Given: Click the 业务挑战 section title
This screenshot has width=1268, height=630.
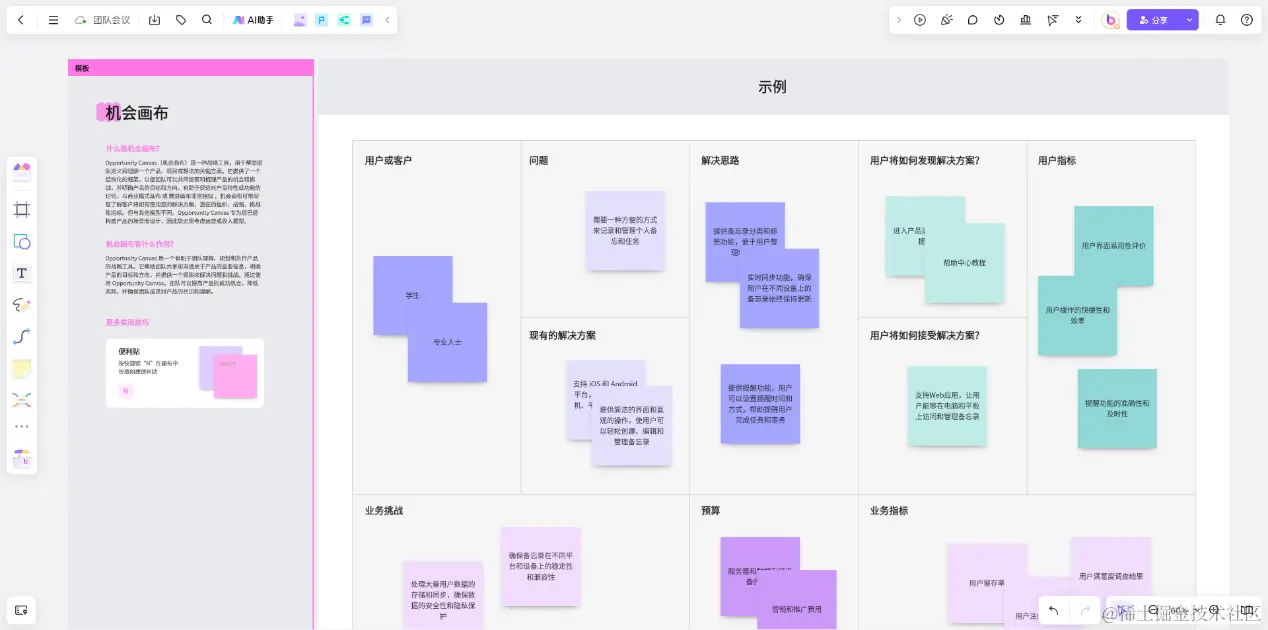Looking at the screenshot, I should click(x=384, y=510).
